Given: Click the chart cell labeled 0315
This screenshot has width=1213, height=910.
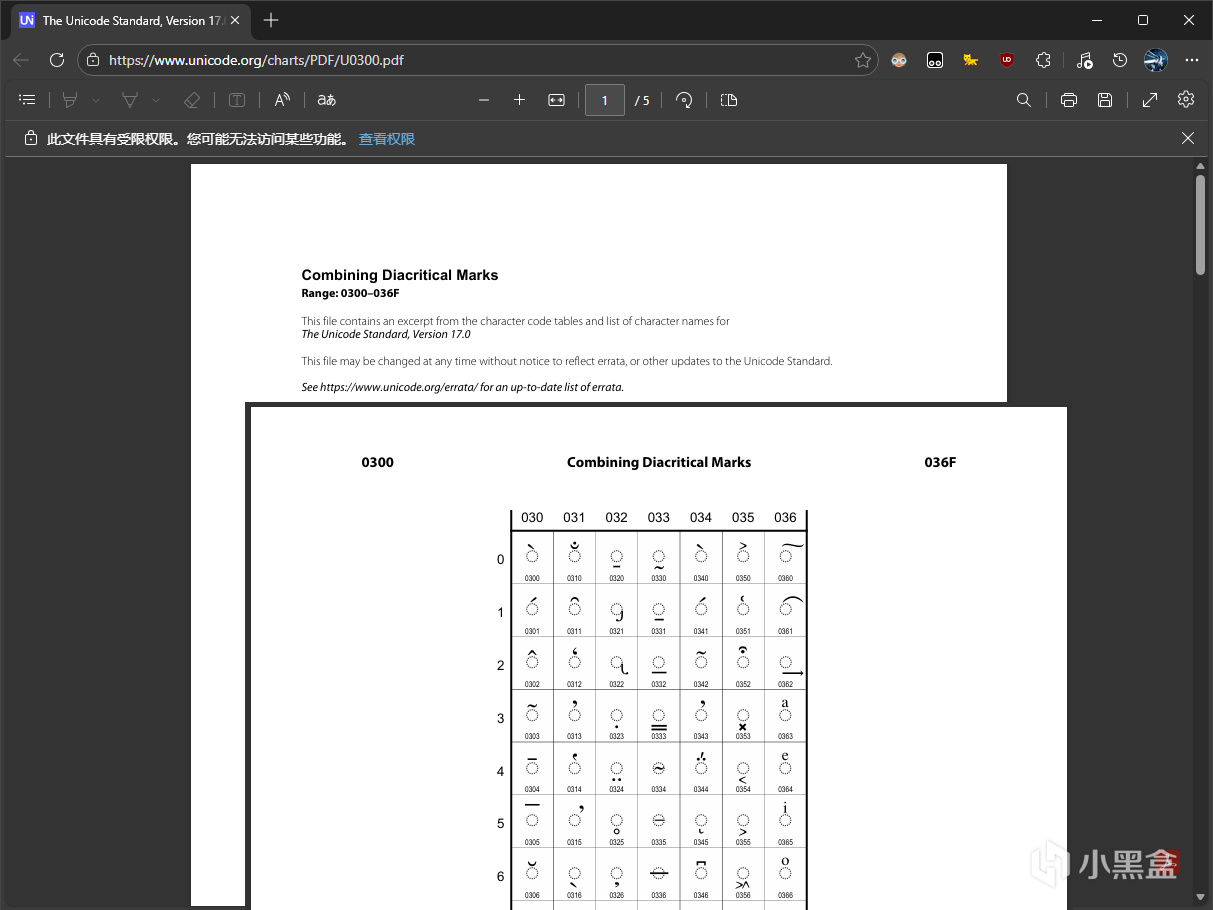Looking at the screenshot, I should 574,822.
